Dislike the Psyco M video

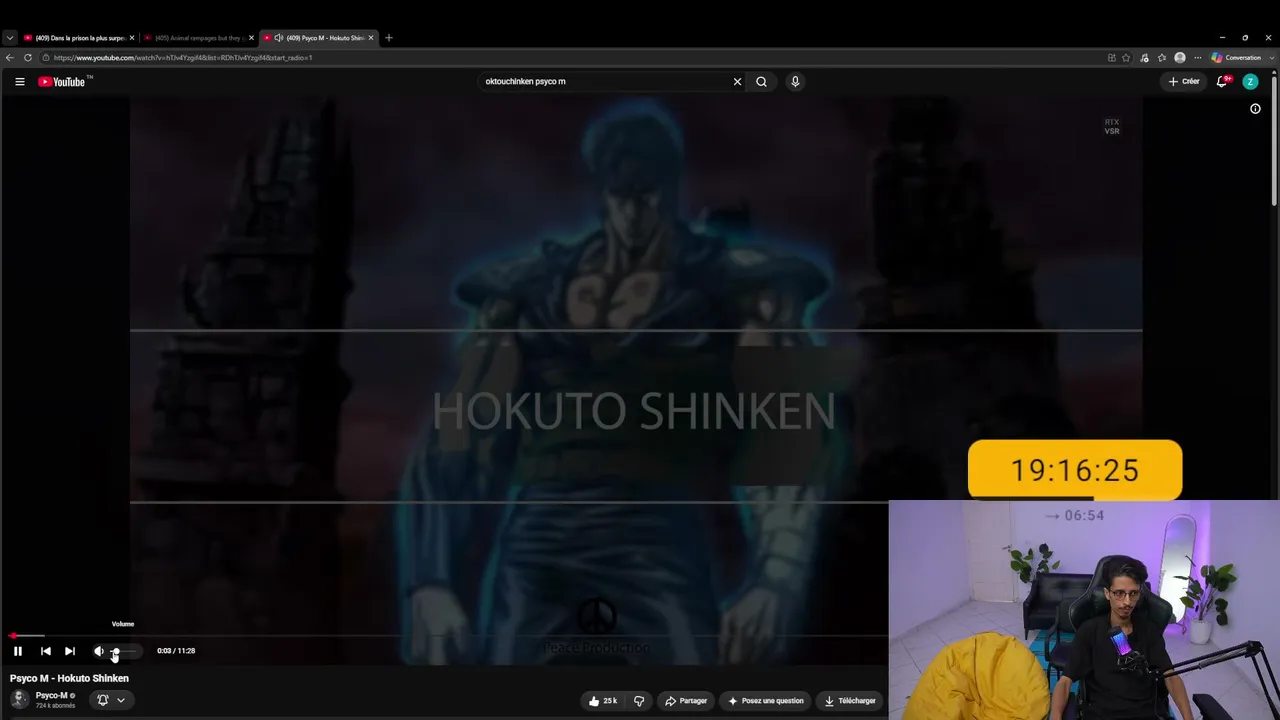639,701
